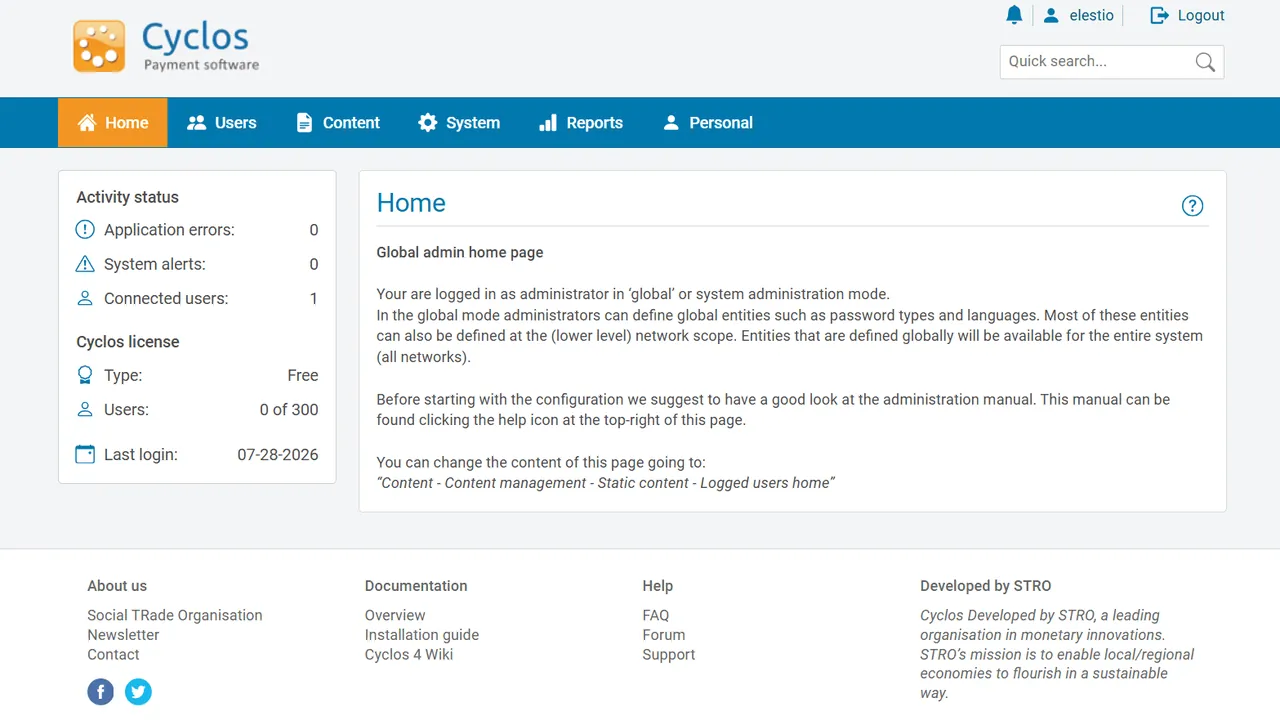Click the 'Global admin home page' heading
The width and height of the screenshot is (1280, 725).
click(x=460, y=252)
